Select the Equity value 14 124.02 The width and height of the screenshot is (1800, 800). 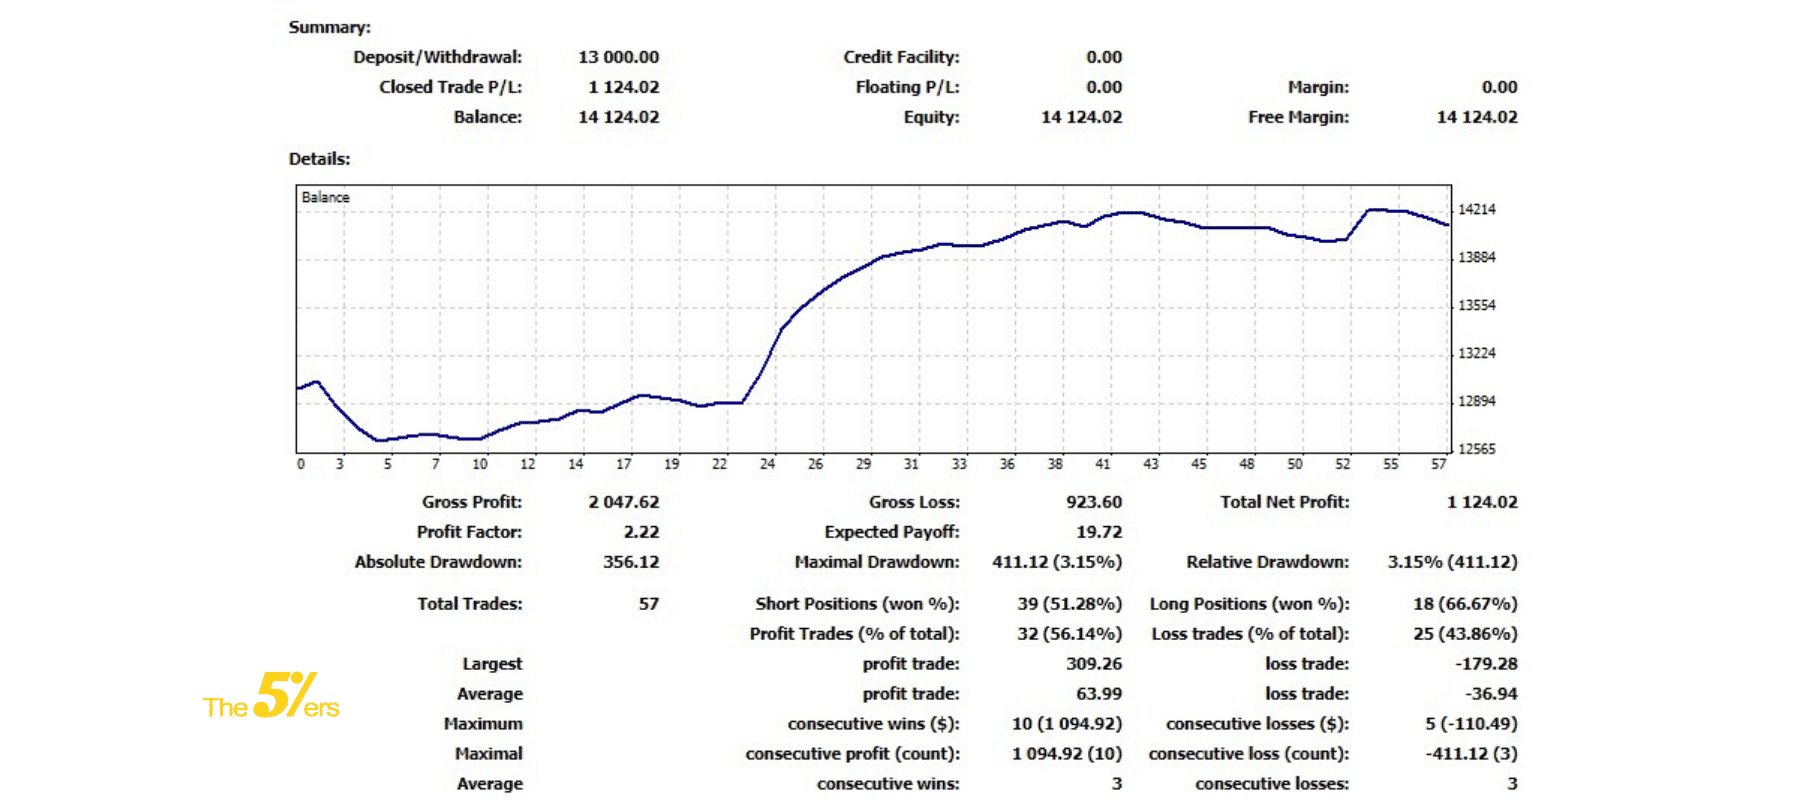pos(1081,118)
